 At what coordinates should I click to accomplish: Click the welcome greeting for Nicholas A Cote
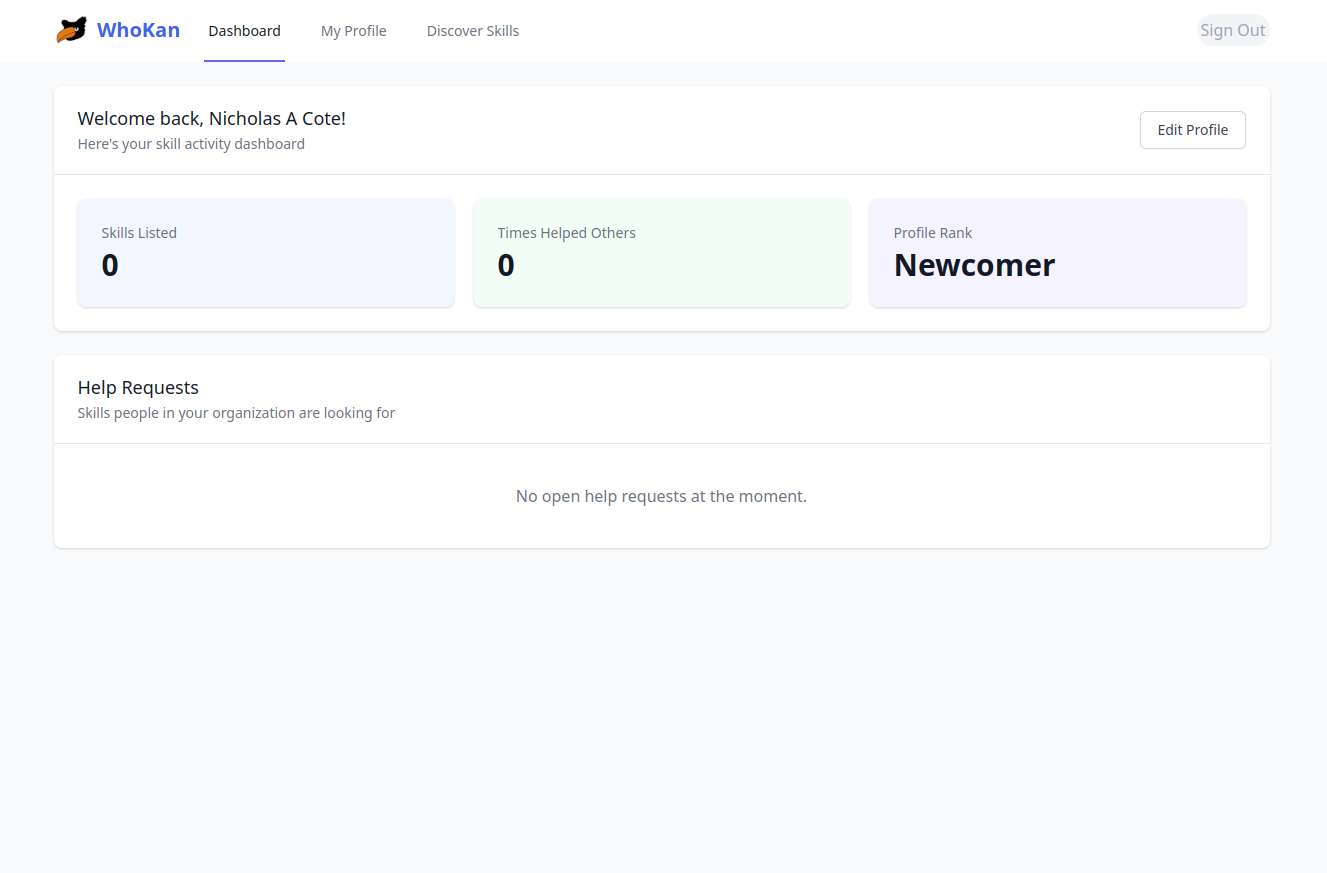[211, 118]
